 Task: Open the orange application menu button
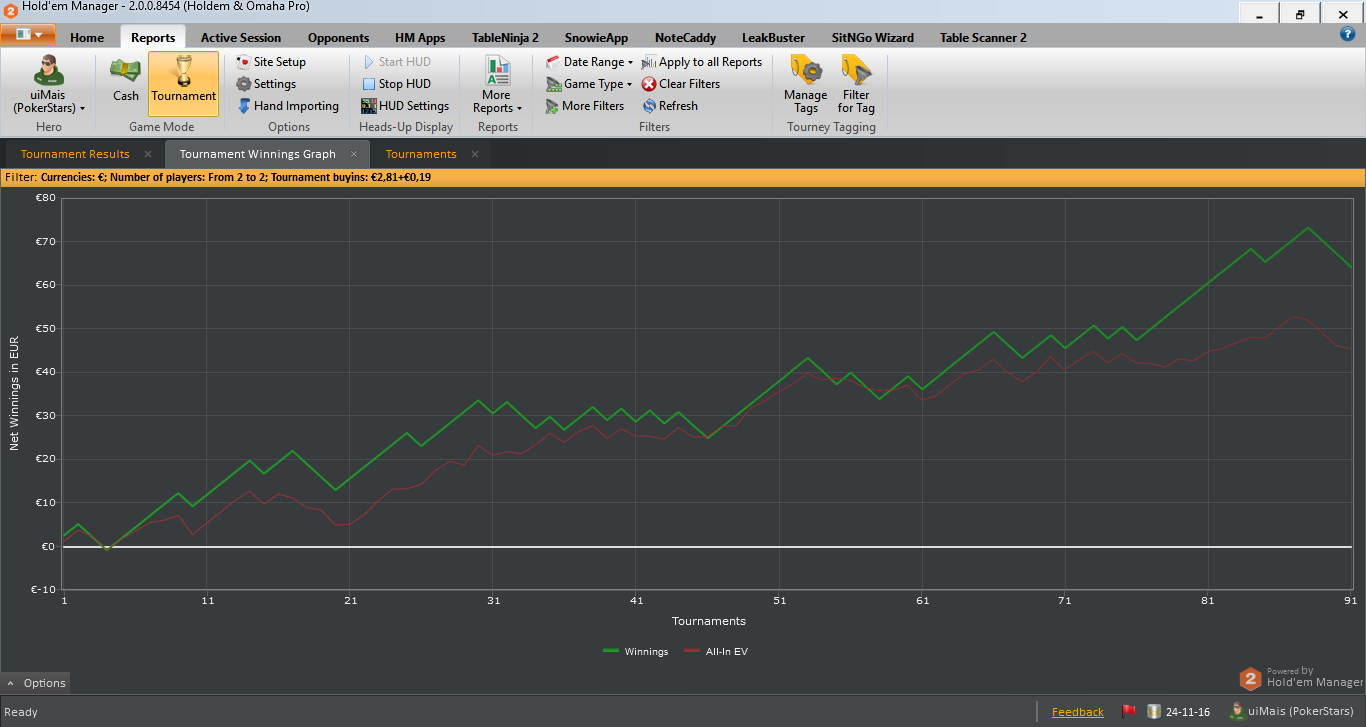coord(28,36)
